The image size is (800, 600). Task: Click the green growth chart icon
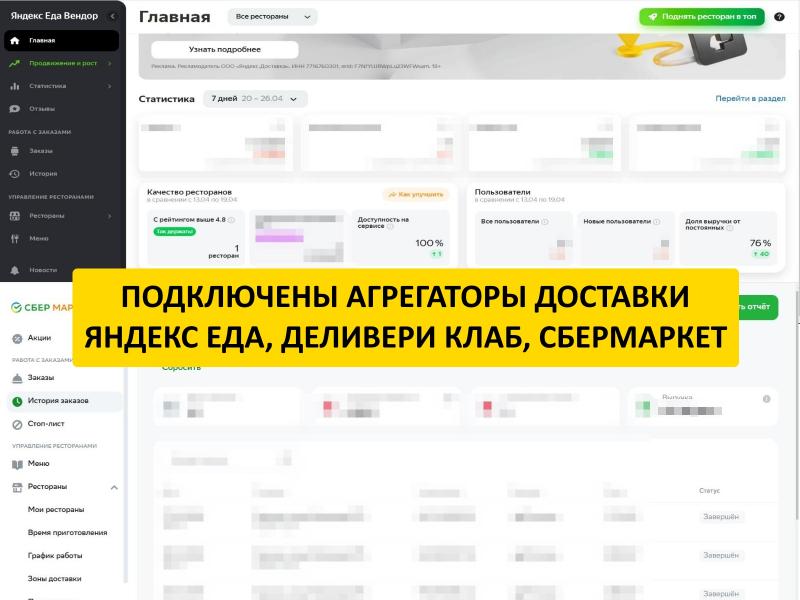click(15, 63)
